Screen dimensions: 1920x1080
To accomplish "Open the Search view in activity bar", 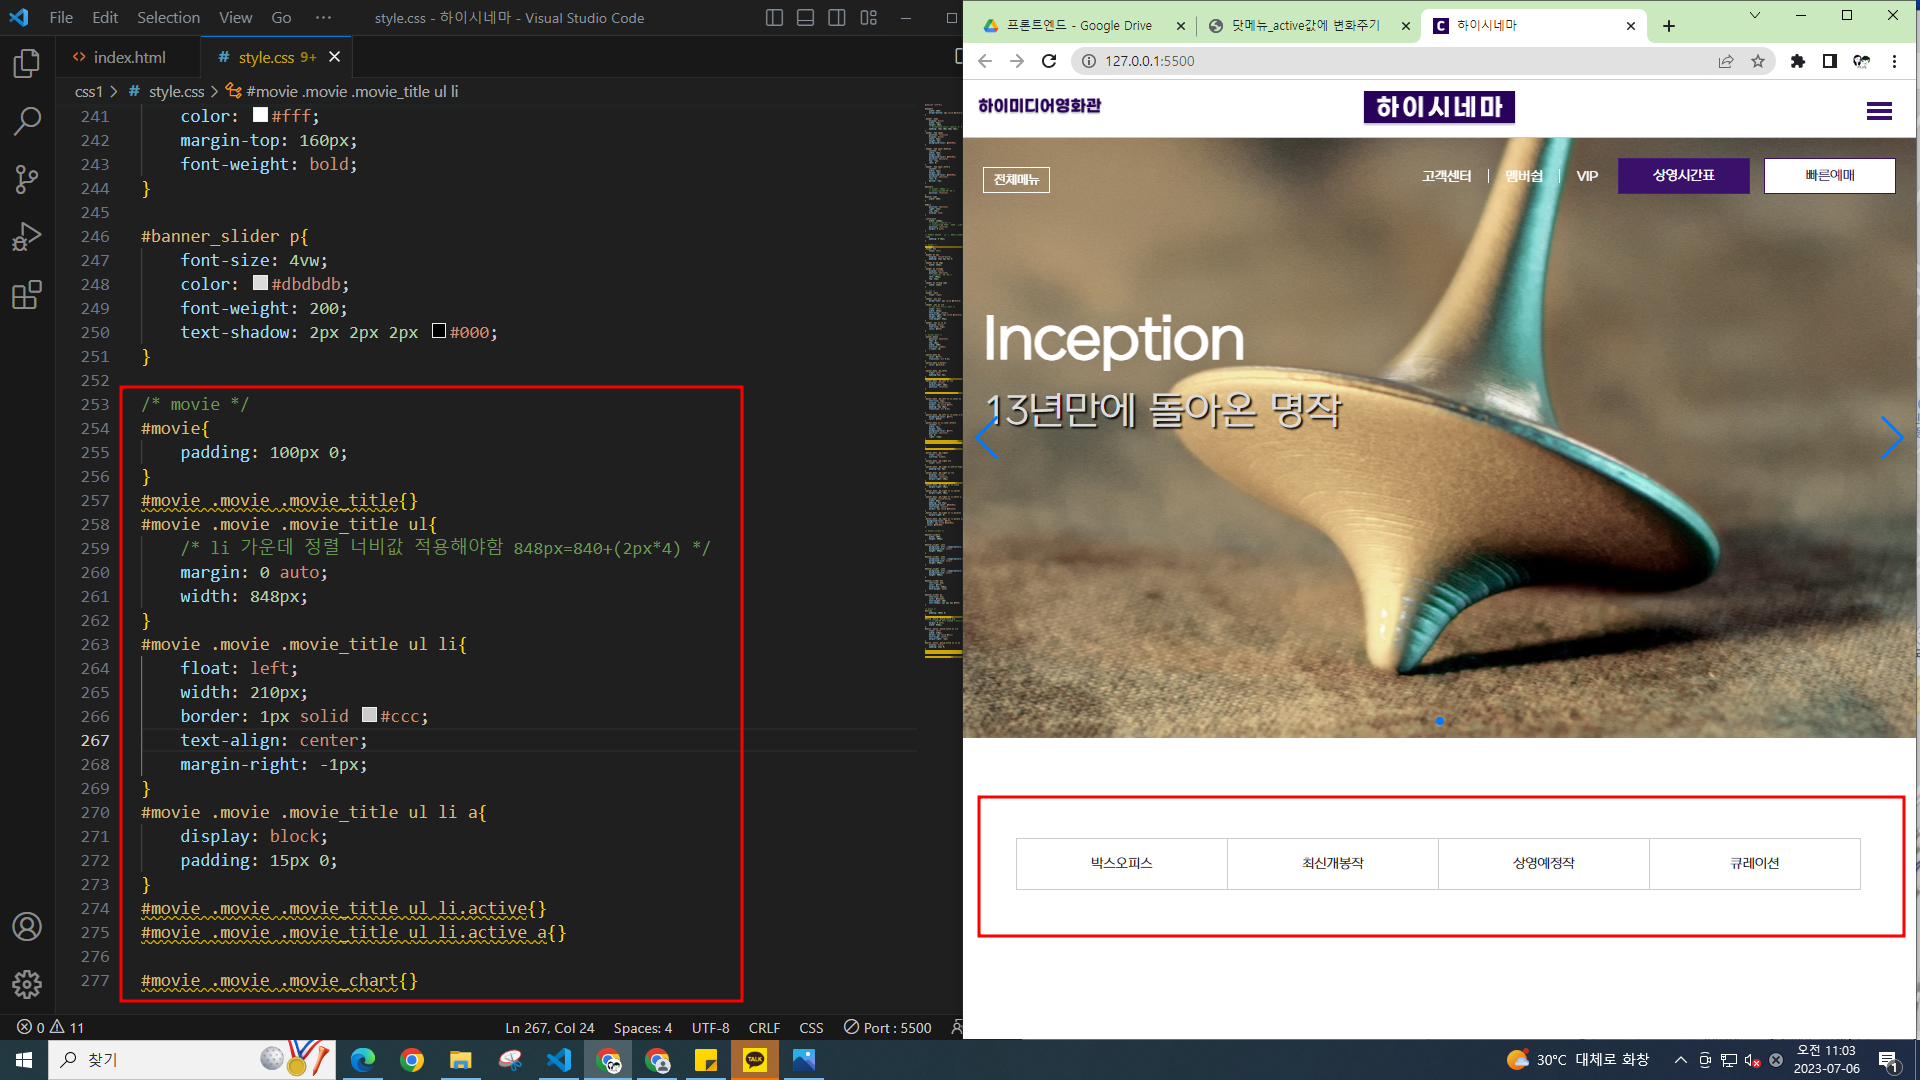I will [x=27, y=122].
